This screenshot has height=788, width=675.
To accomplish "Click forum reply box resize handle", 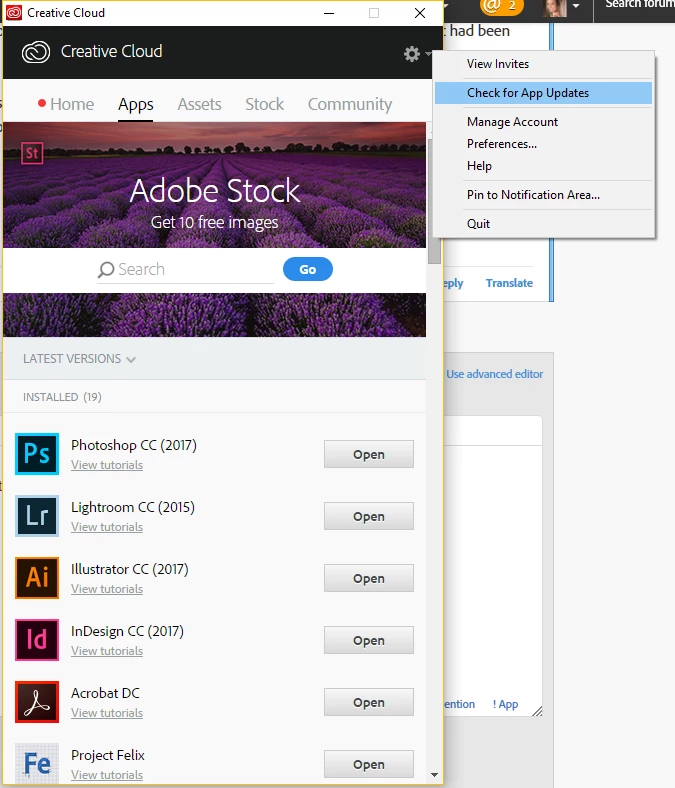I will click(537, 711).
